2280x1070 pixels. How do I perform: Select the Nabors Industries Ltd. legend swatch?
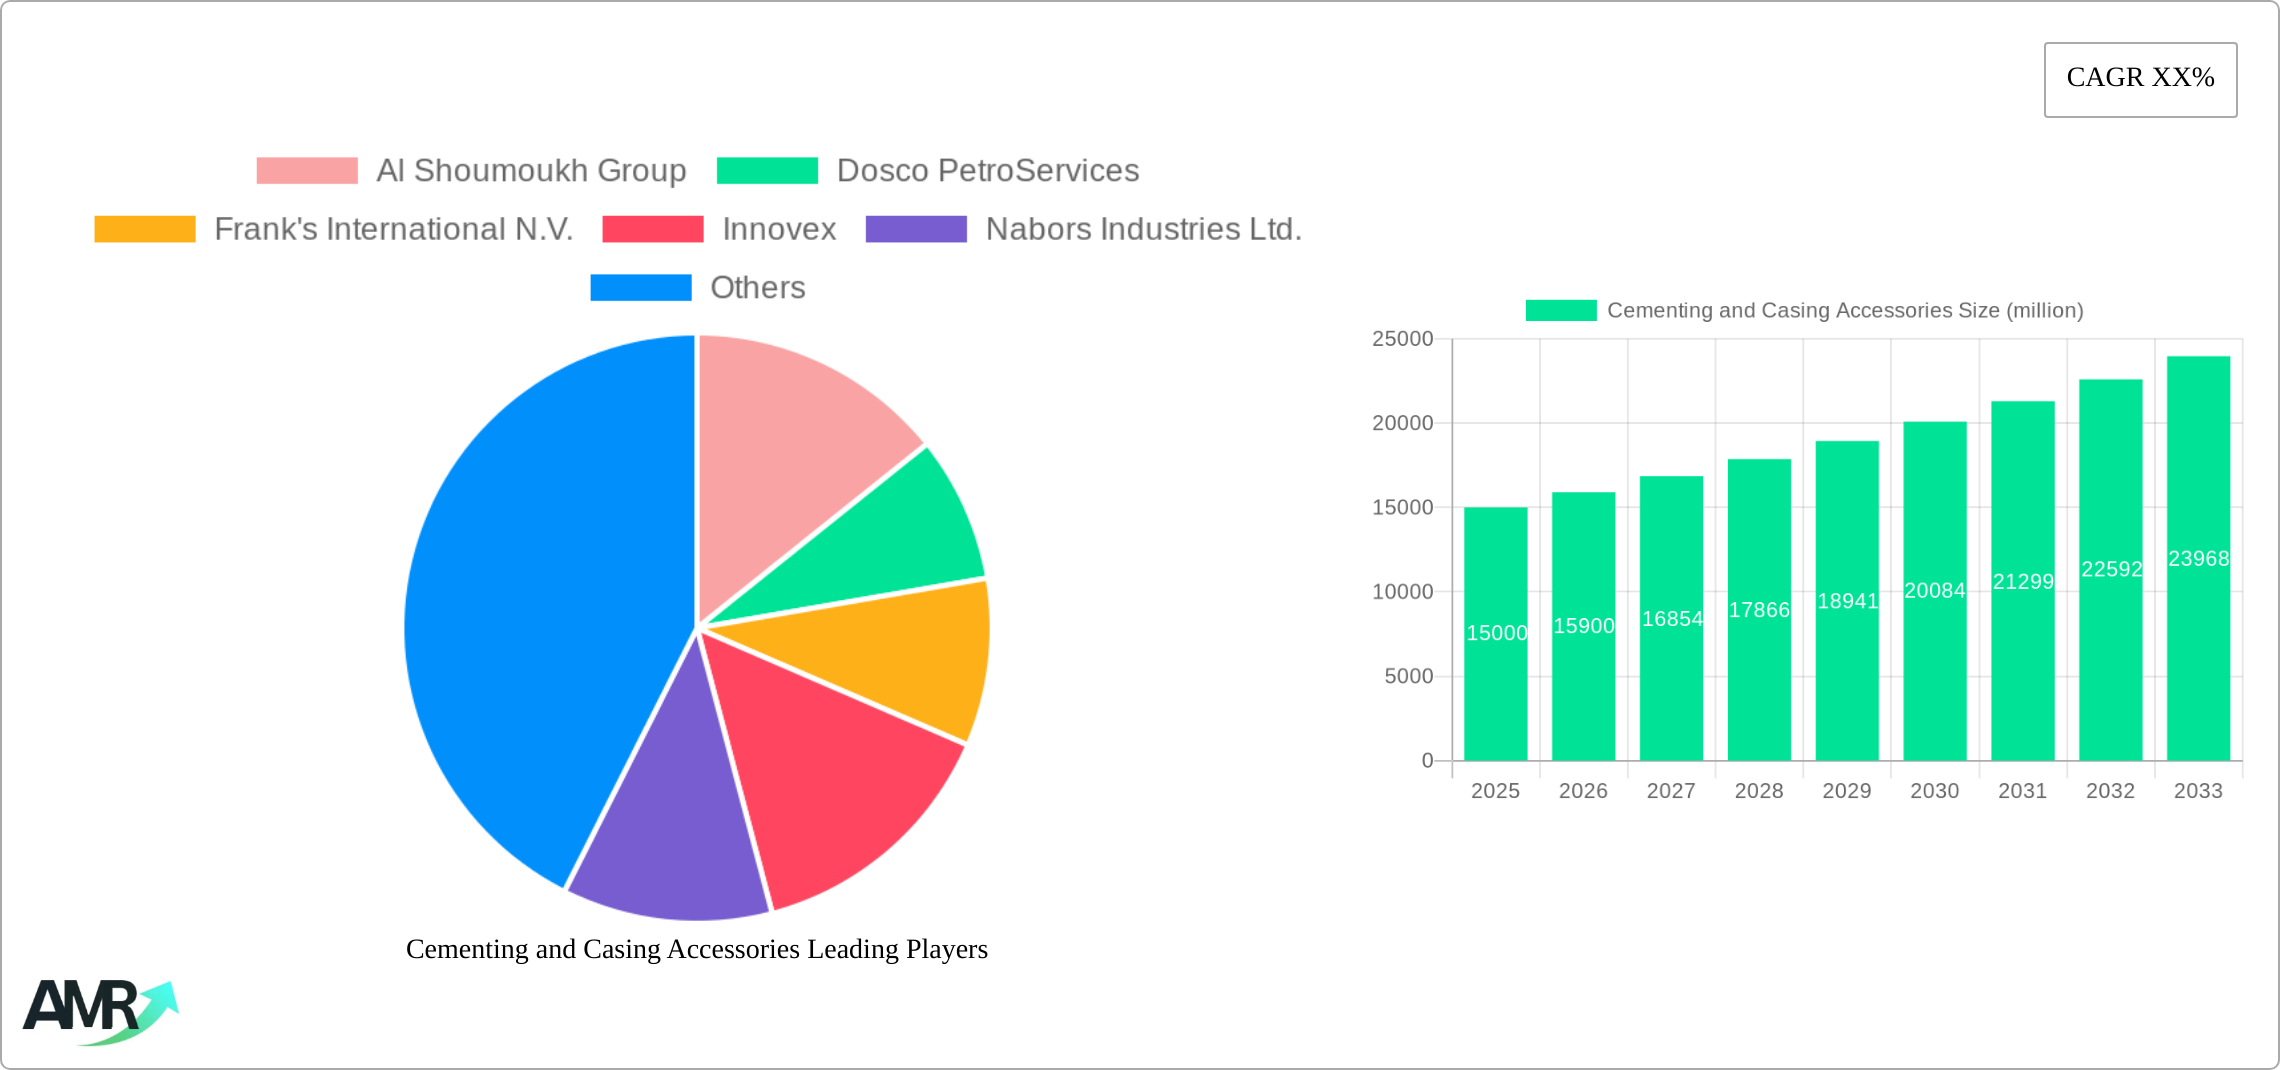[915, 229]
